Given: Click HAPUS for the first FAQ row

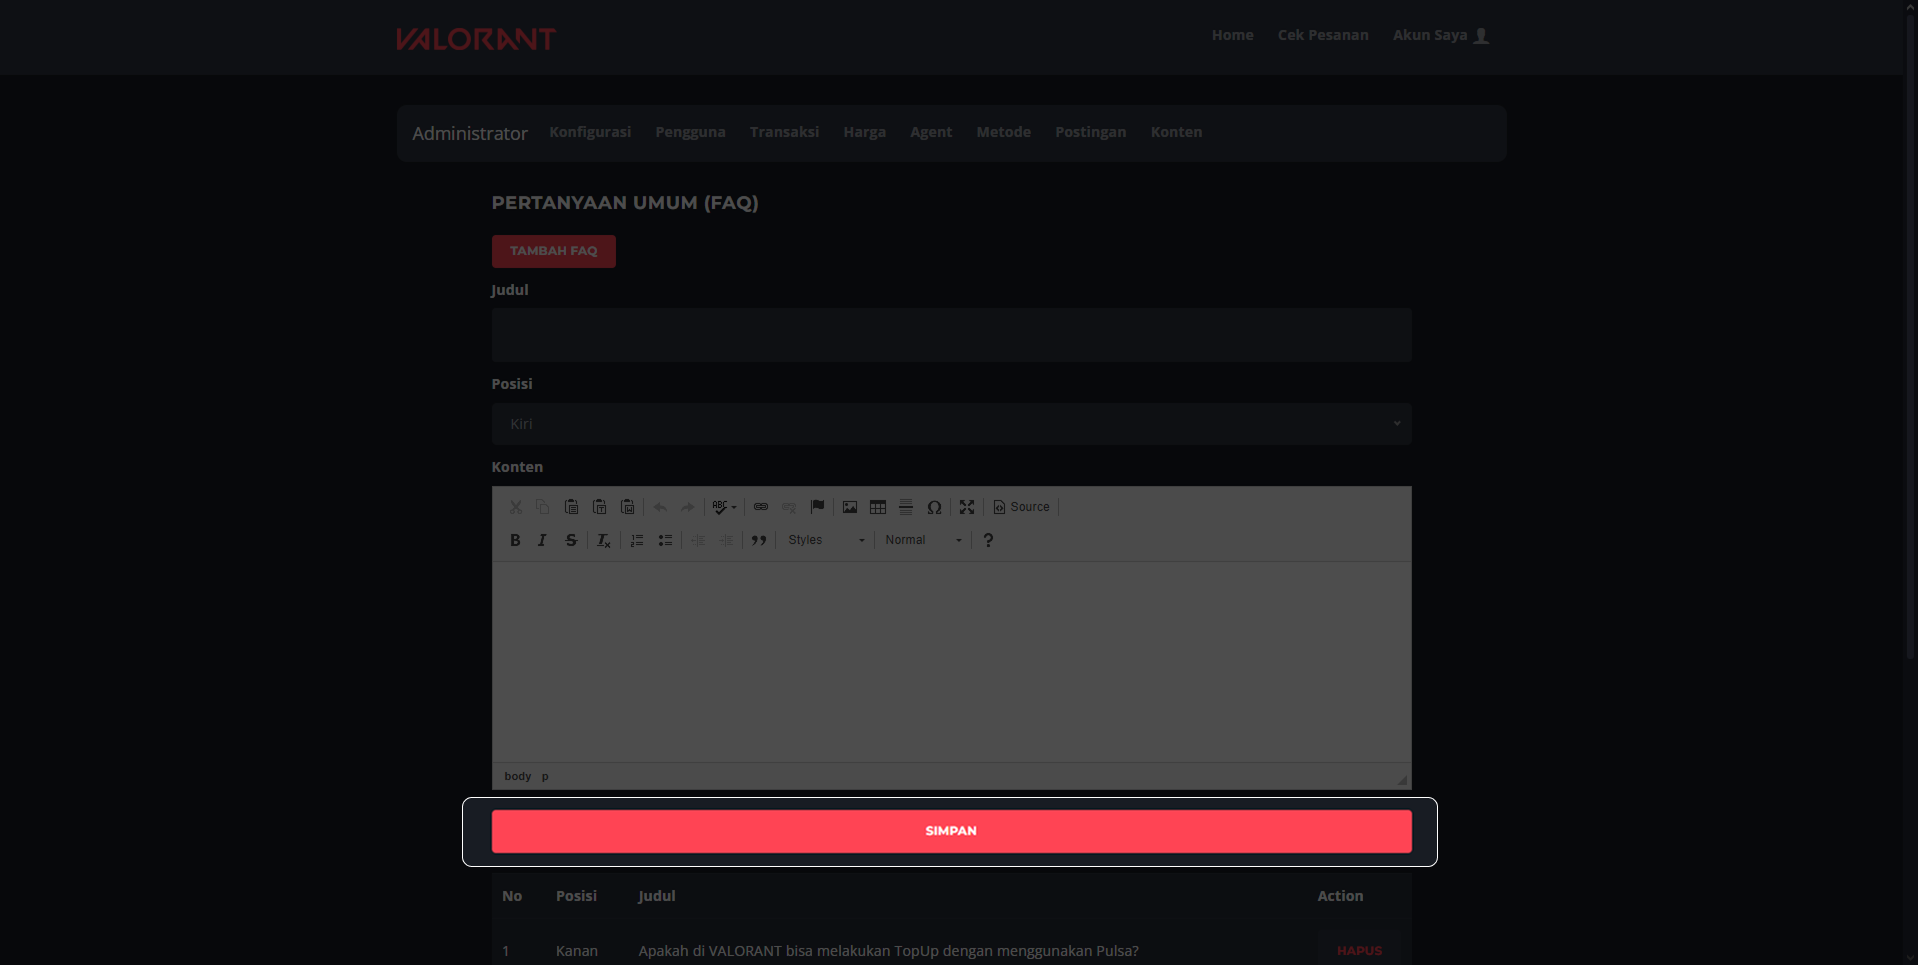Looking at the screenshot, I should pyautogui.click(x=1359, y=951).
